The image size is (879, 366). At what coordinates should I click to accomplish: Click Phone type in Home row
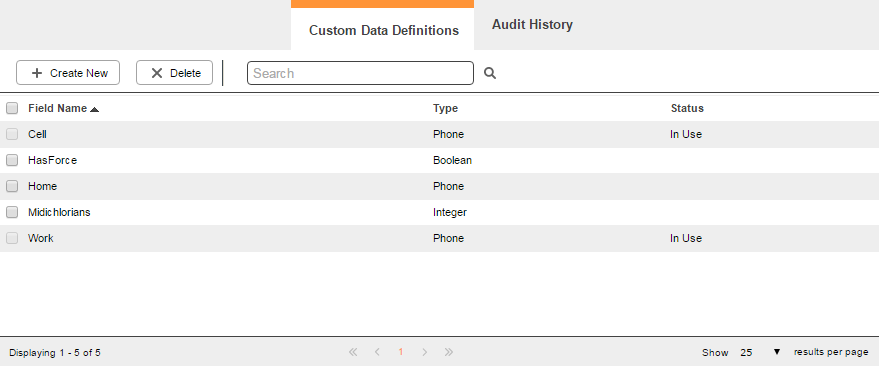coord(448,186)
